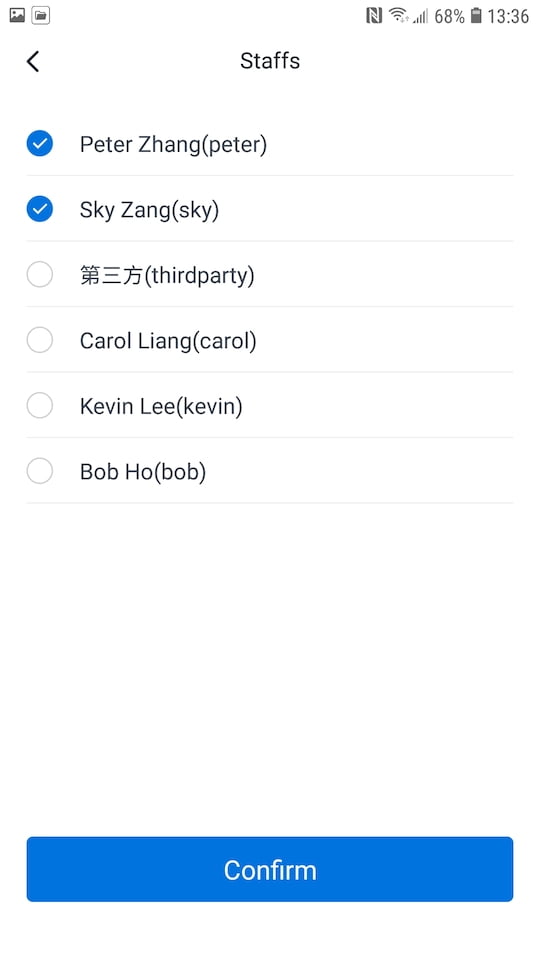
Task: Check the Bob Ho checkbox
Action: 40,471
